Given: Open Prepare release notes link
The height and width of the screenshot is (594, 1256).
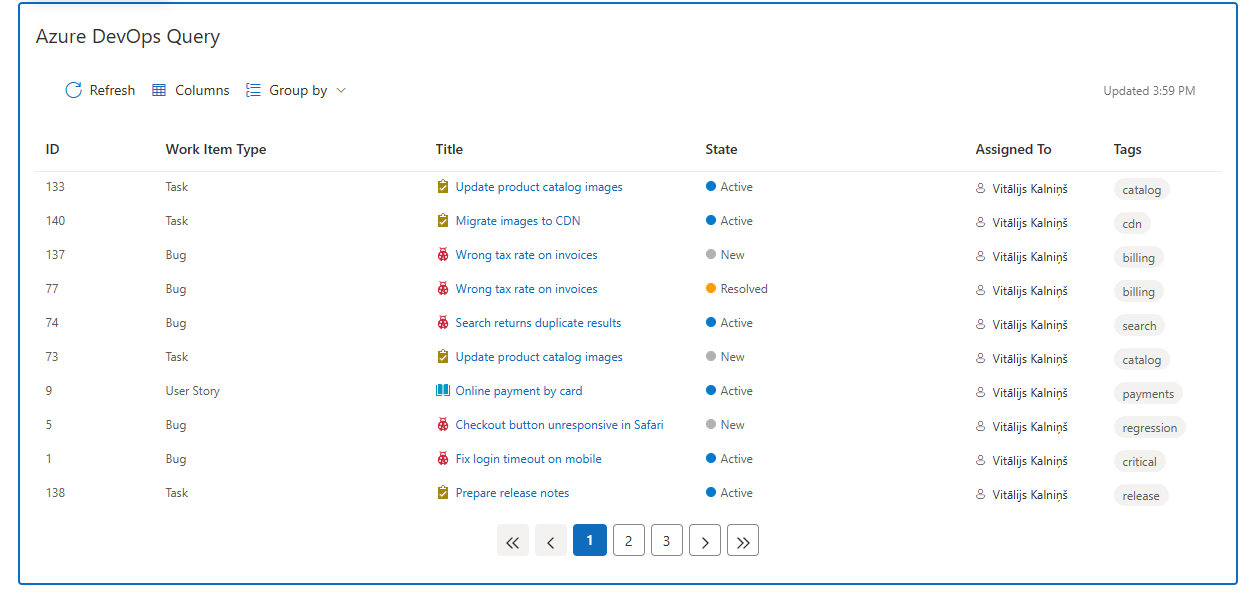Looking at the screenshot, I should coord(513,493).
